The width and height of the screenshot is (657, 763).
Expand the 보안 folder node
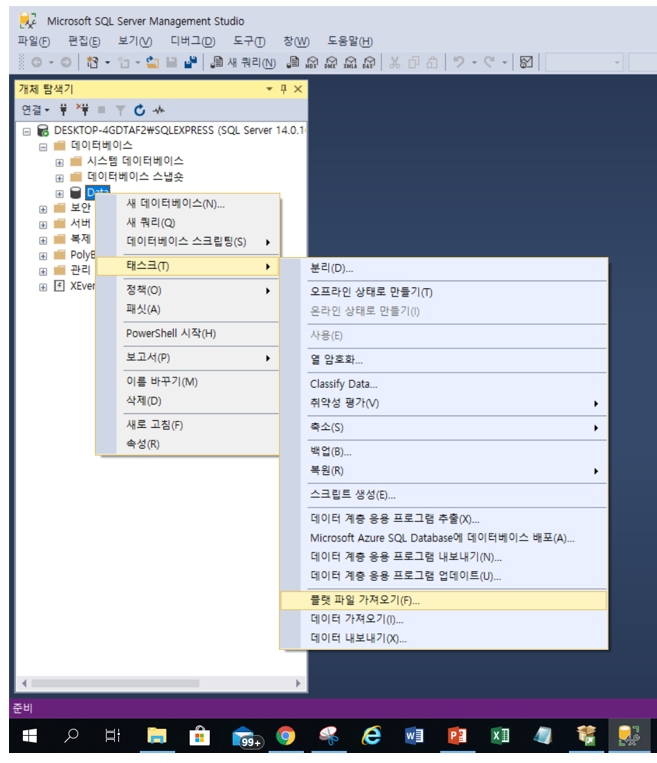click(43, 209)
